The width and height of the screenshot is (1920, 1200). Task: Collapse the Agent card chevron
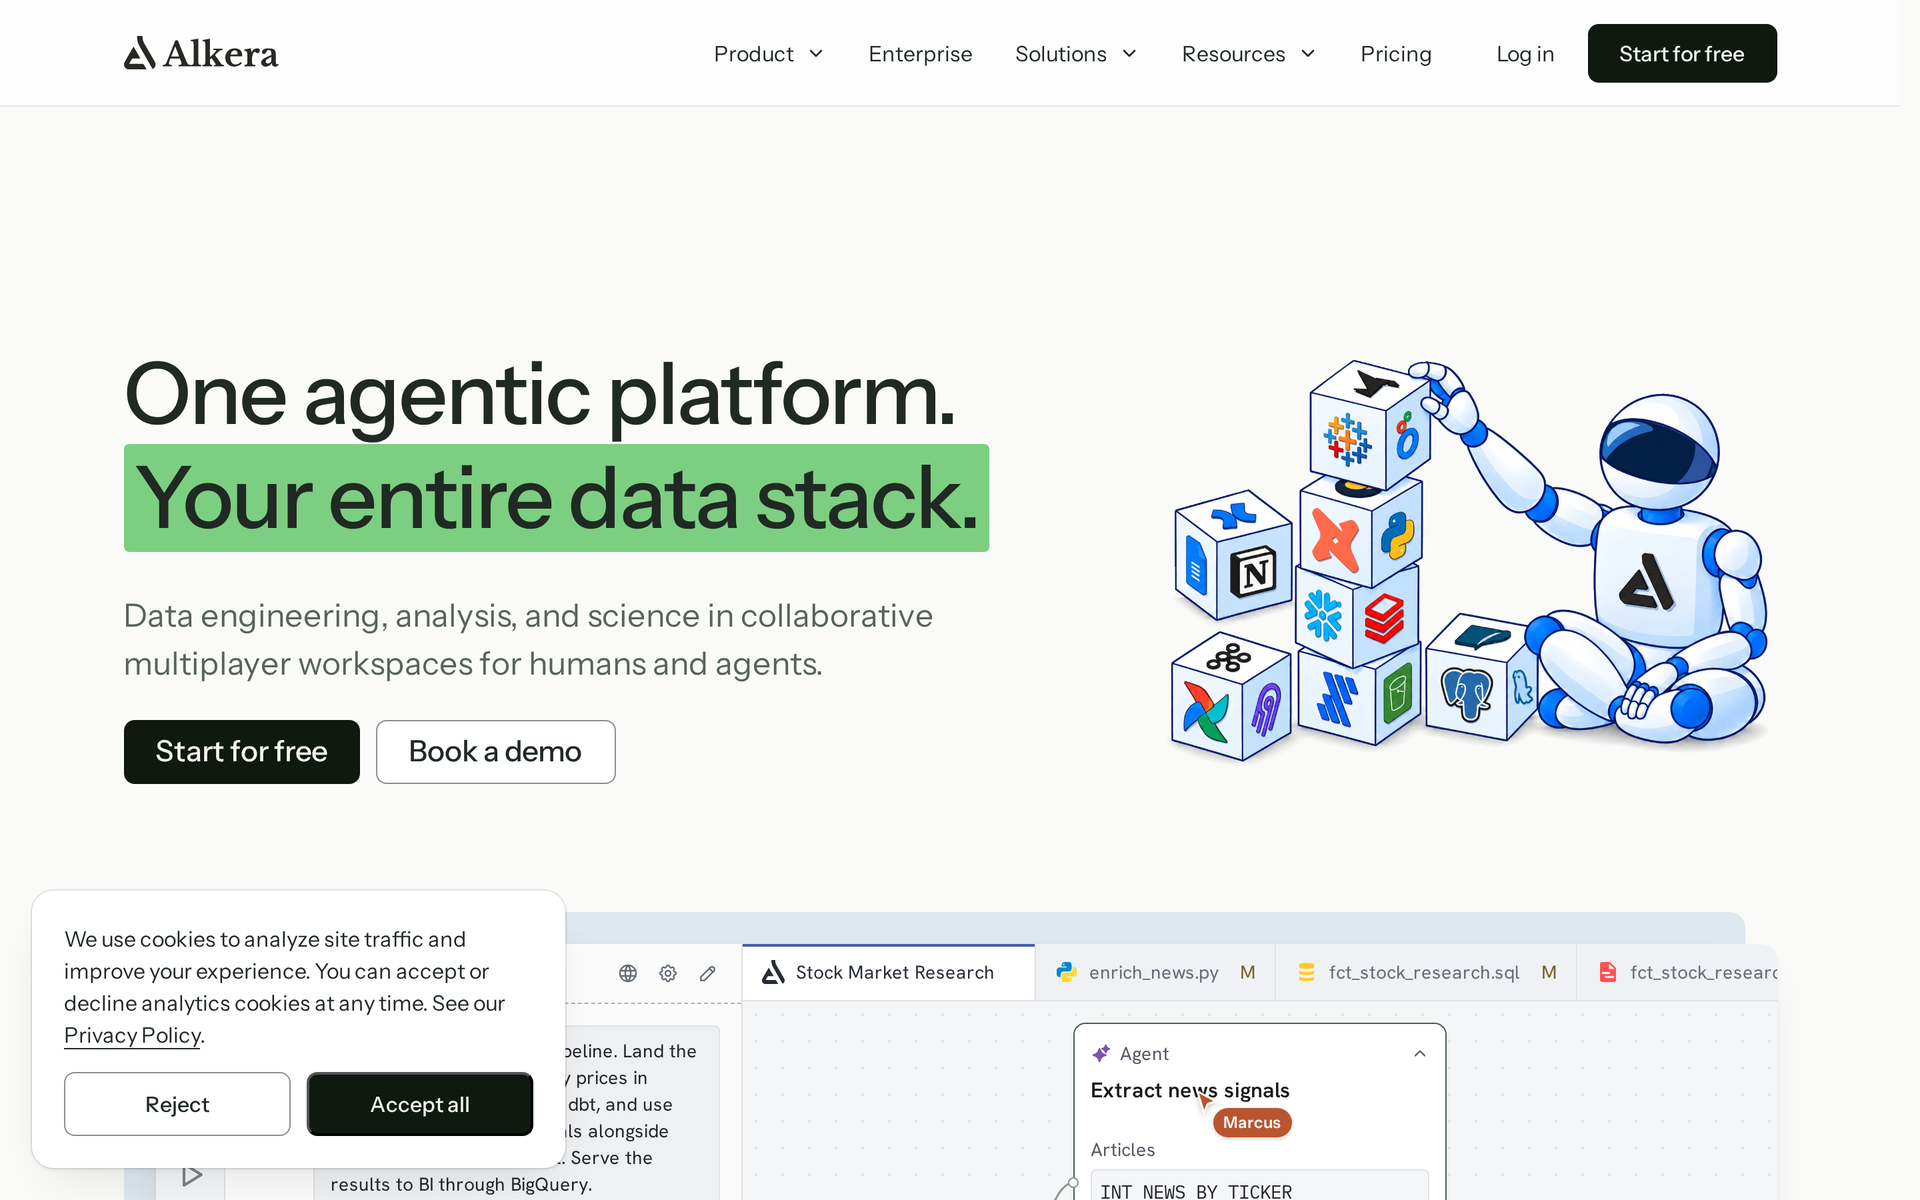pyautogui.click(x=1419, y=1054)
